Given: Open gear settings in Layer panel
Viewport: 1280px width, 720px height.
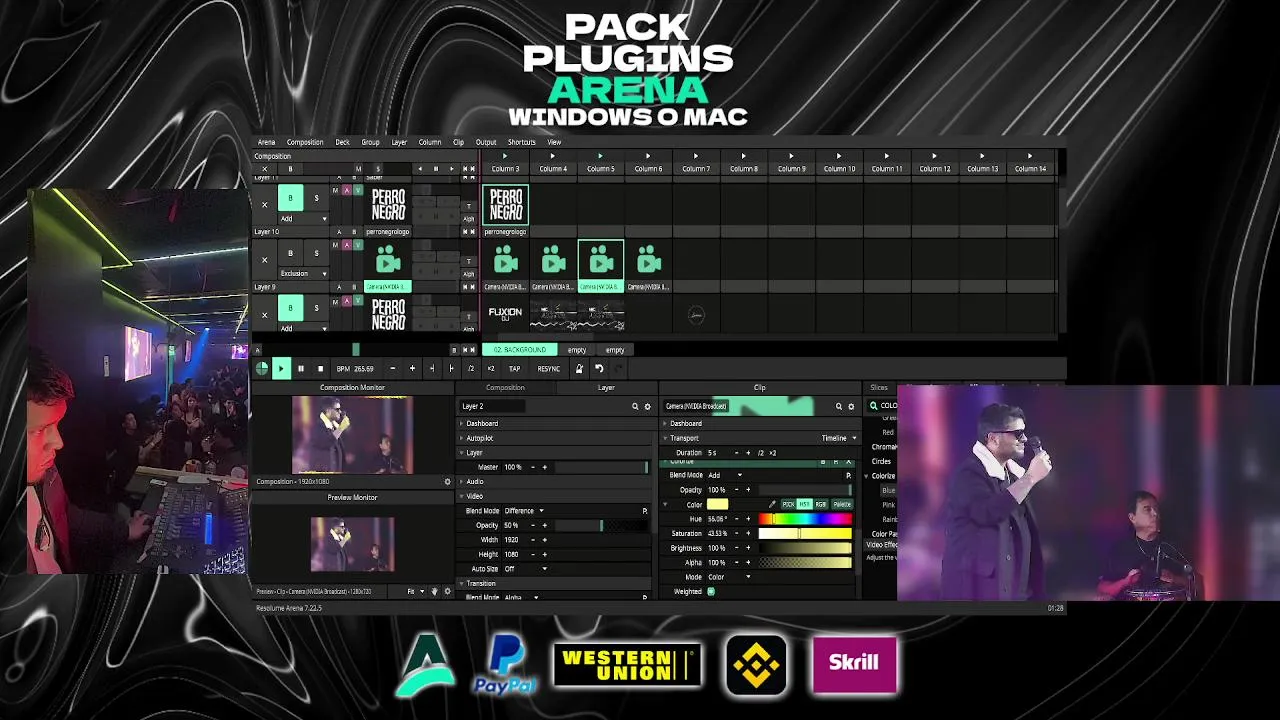Looking at the screenshot, I should click(x=647, y=407).
